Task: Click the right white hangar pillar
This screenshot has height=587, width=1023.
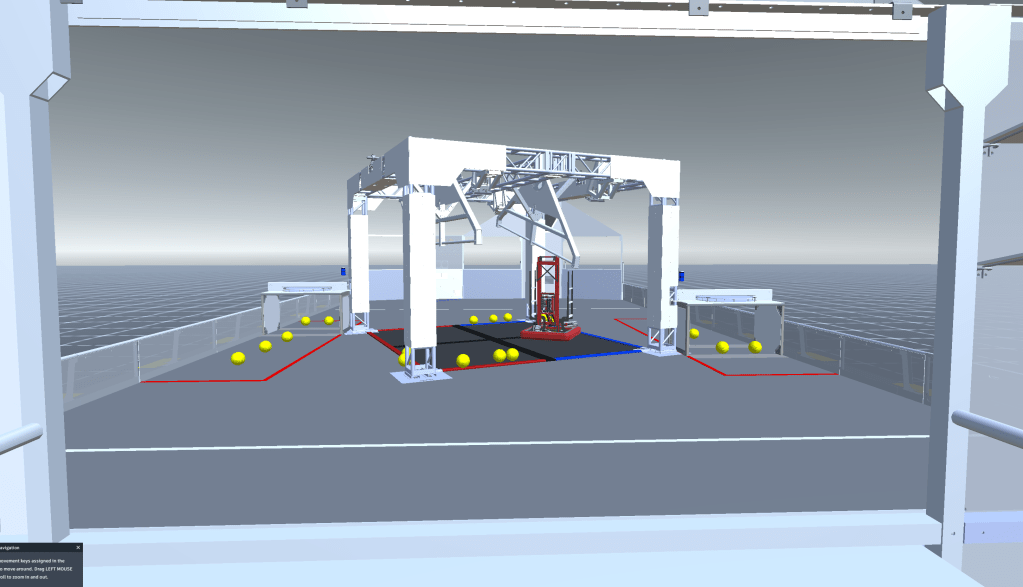Action: [663, 270]
